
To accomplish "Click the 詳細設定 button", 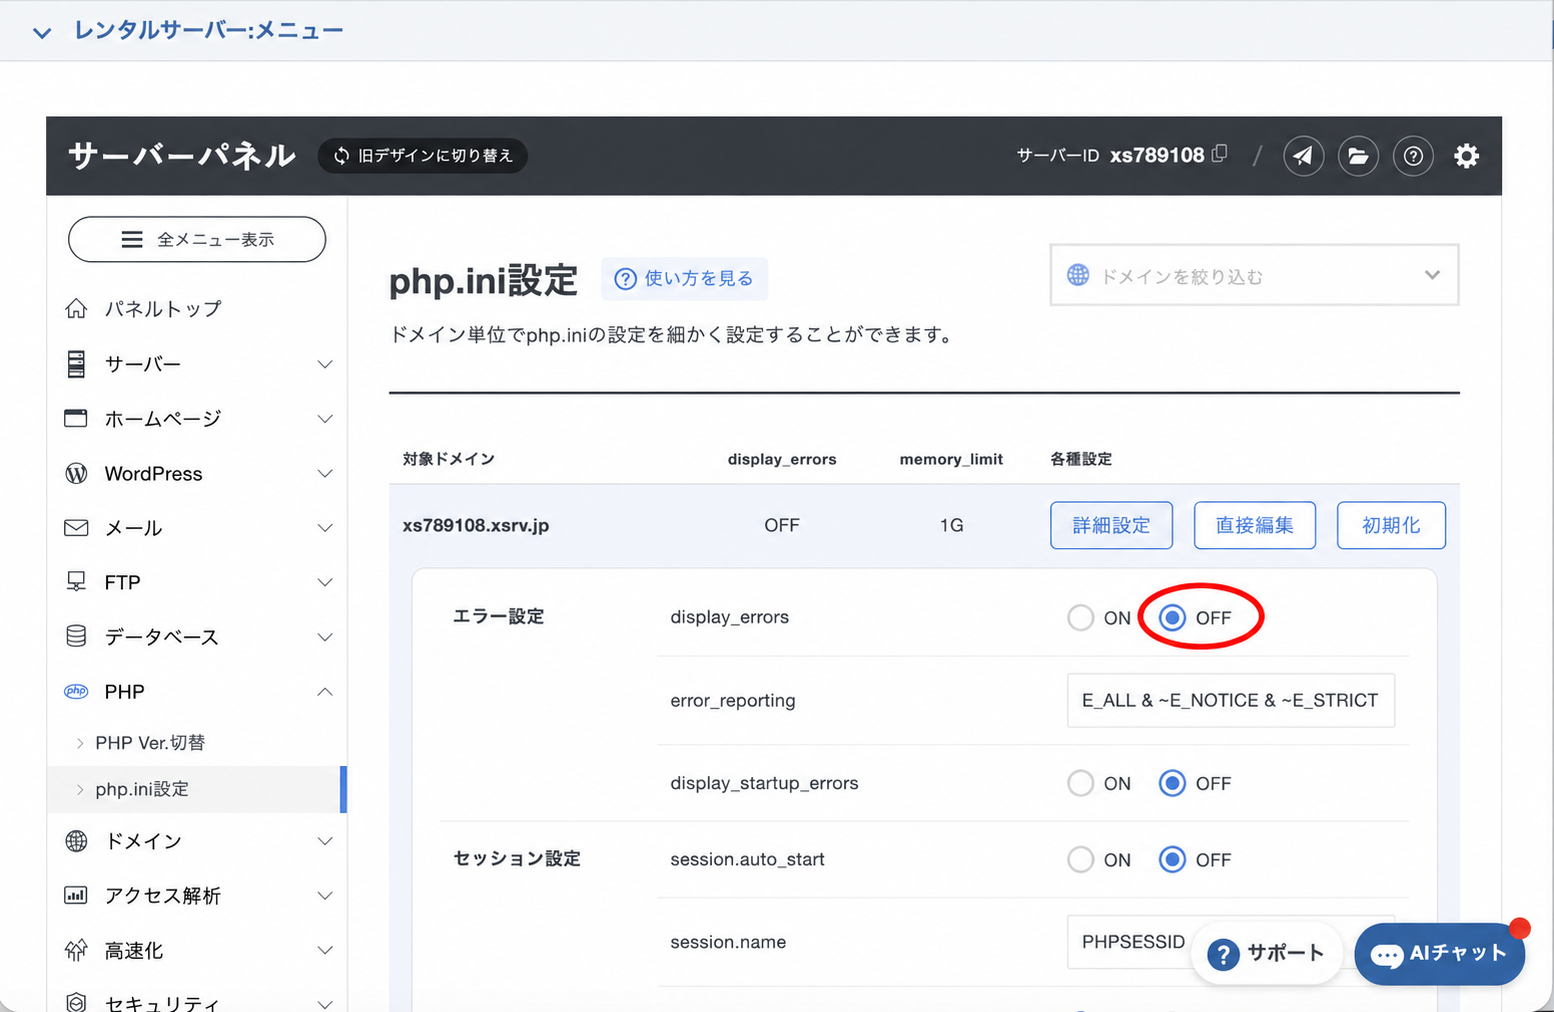I will (x=1111, y=525).
